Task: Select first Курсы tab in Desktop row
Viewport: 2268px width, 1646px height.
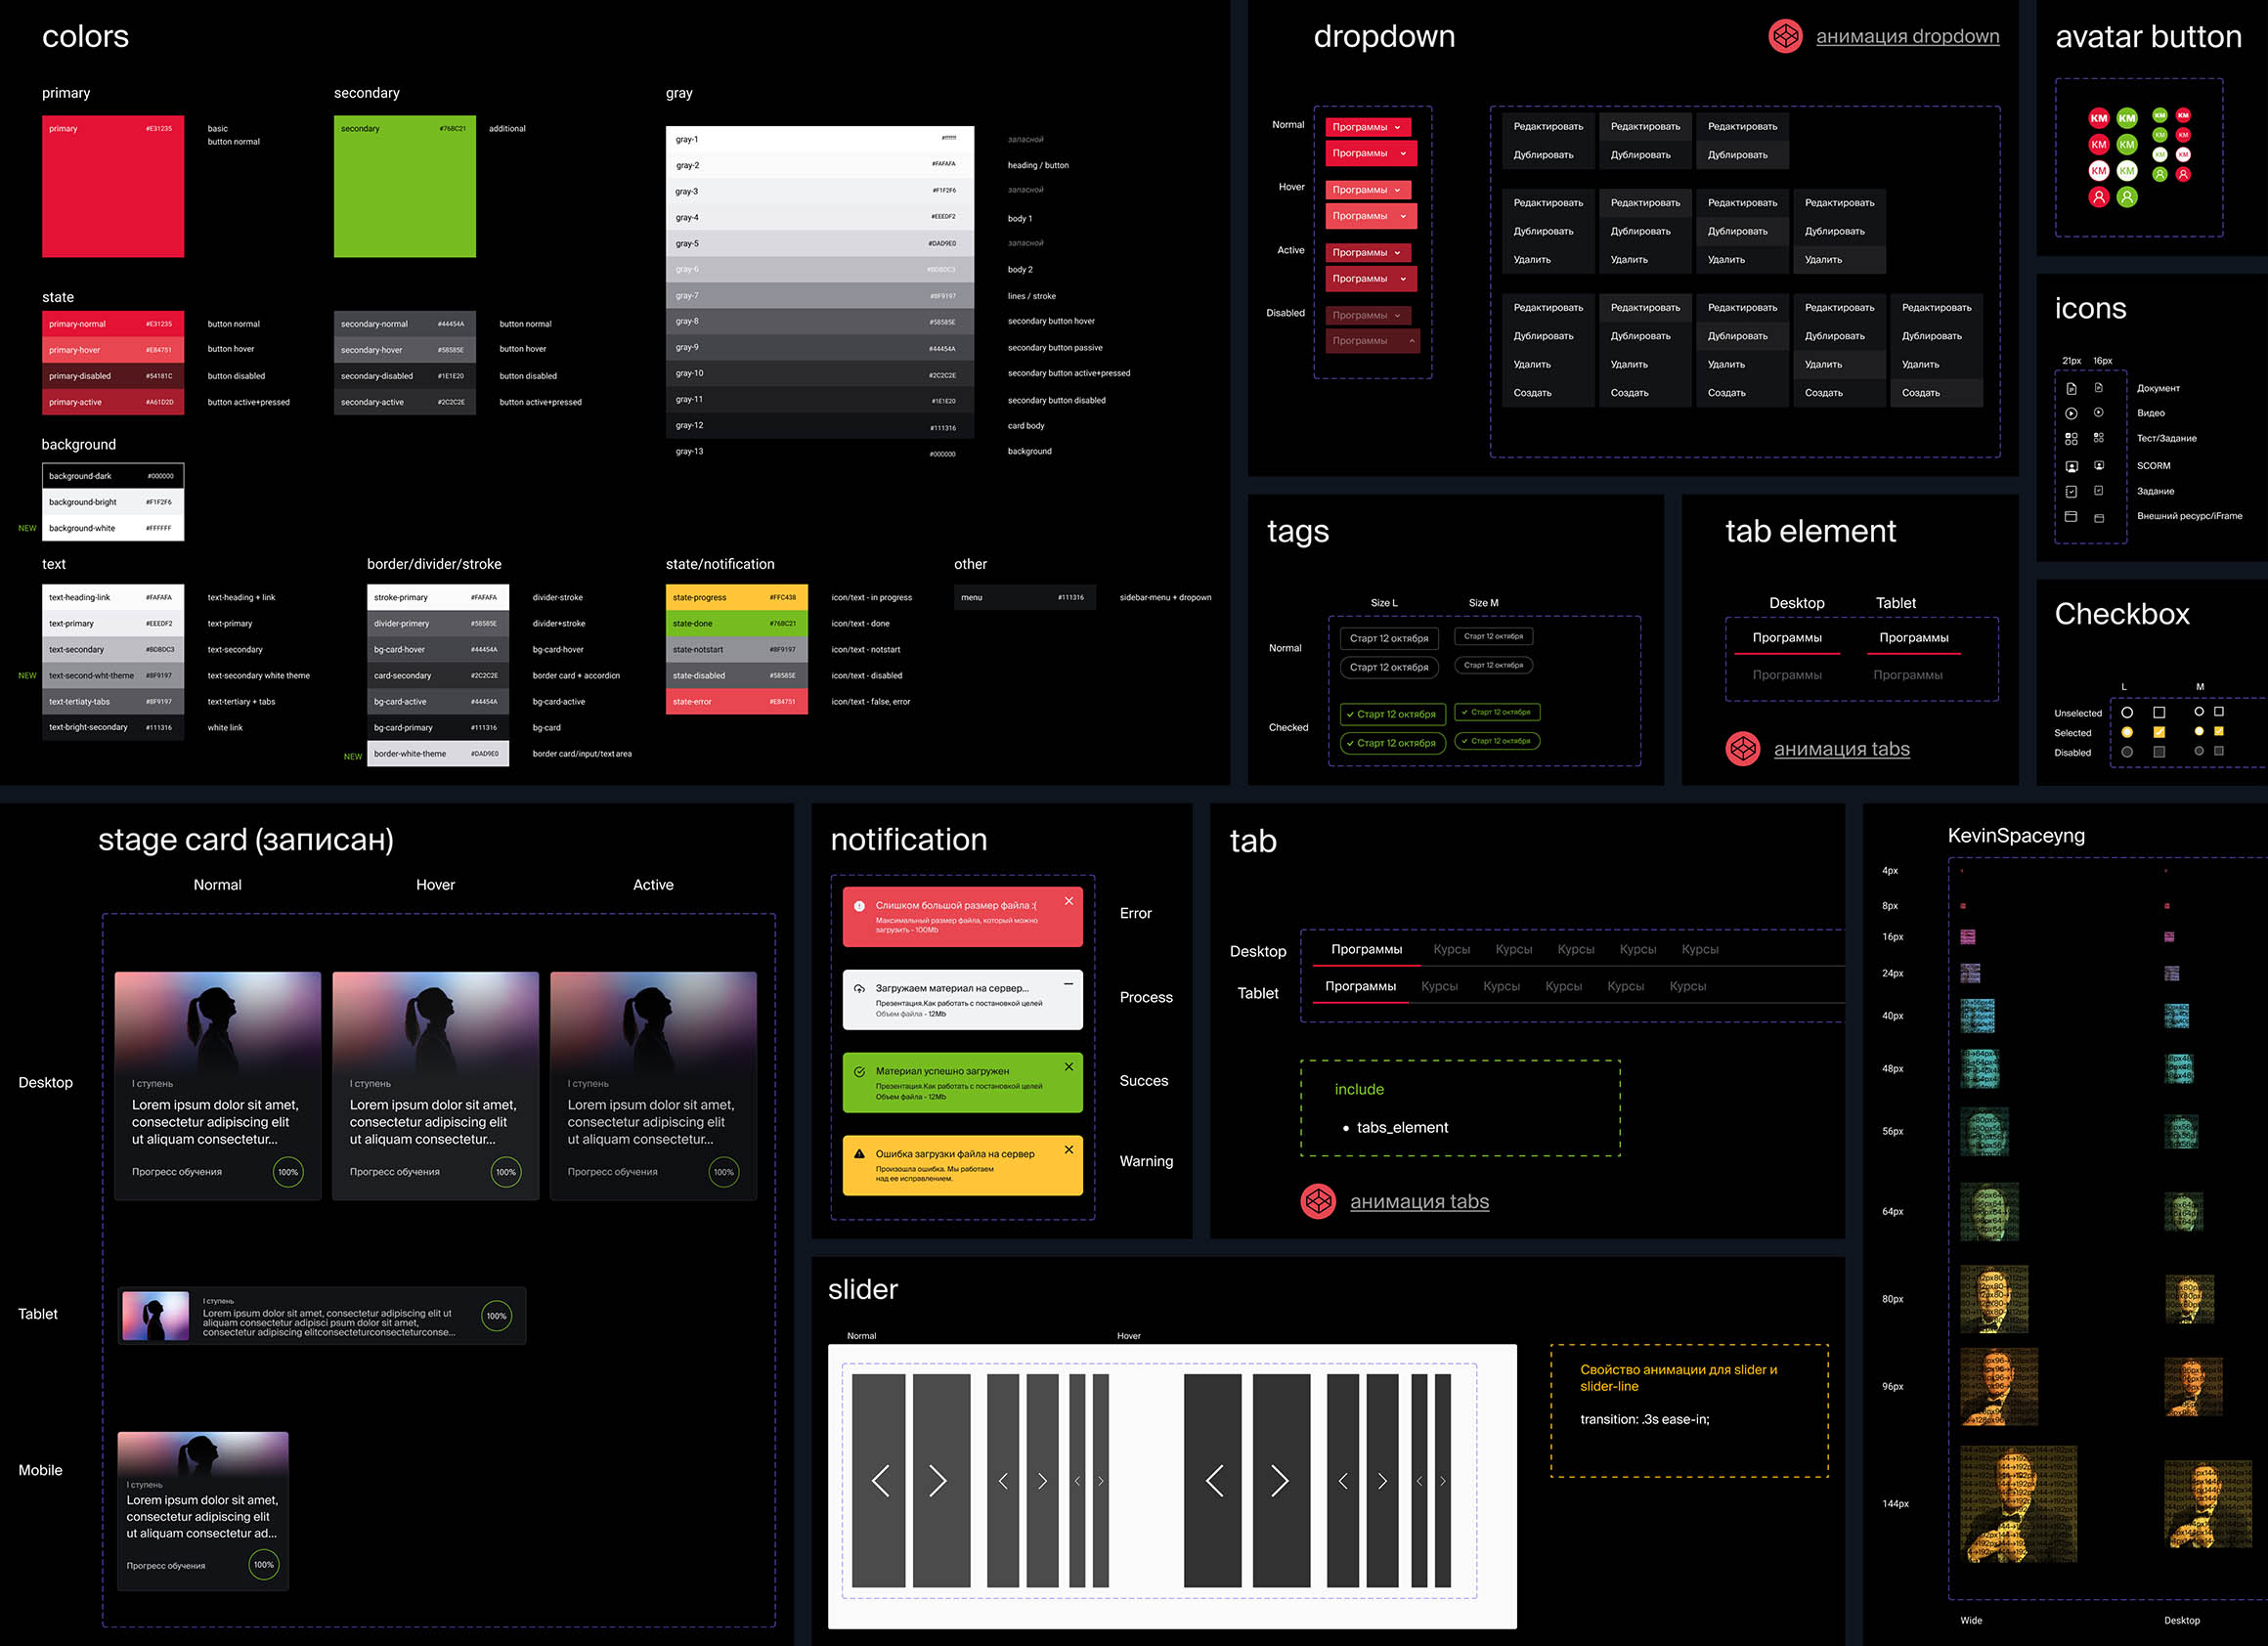Action: tap(1451, 949)
